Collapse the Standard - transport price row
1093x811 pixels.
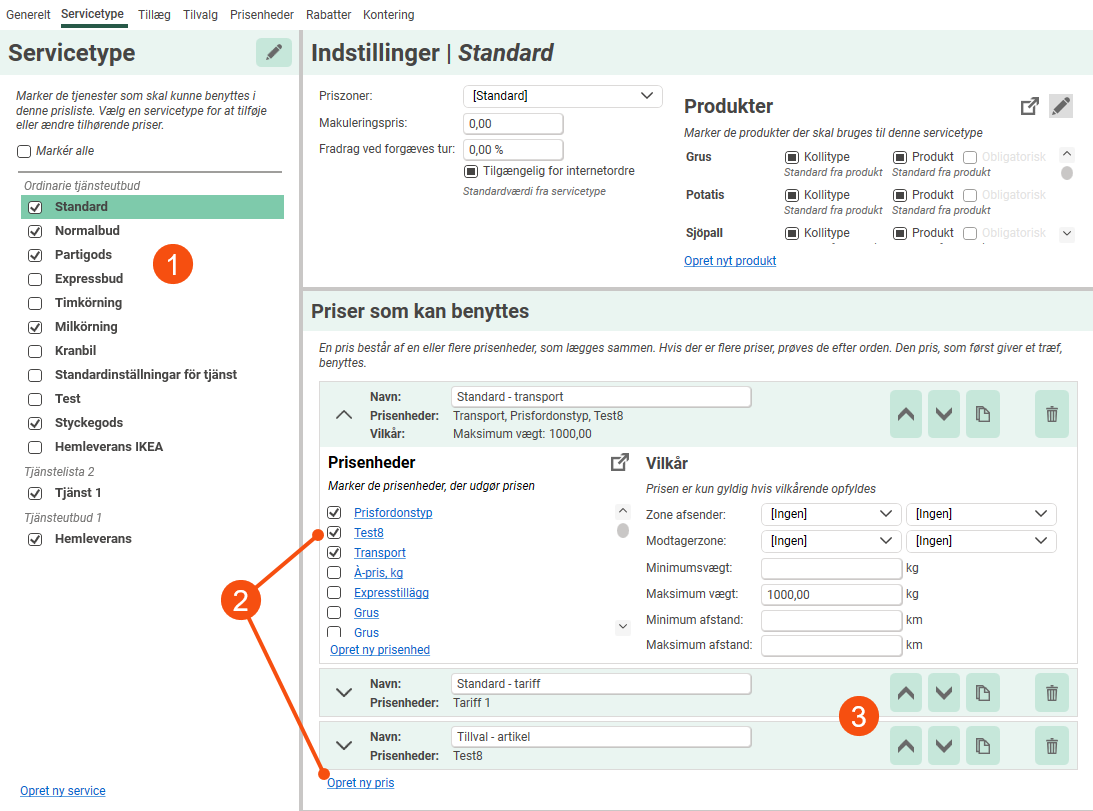(x=344, y=414)
